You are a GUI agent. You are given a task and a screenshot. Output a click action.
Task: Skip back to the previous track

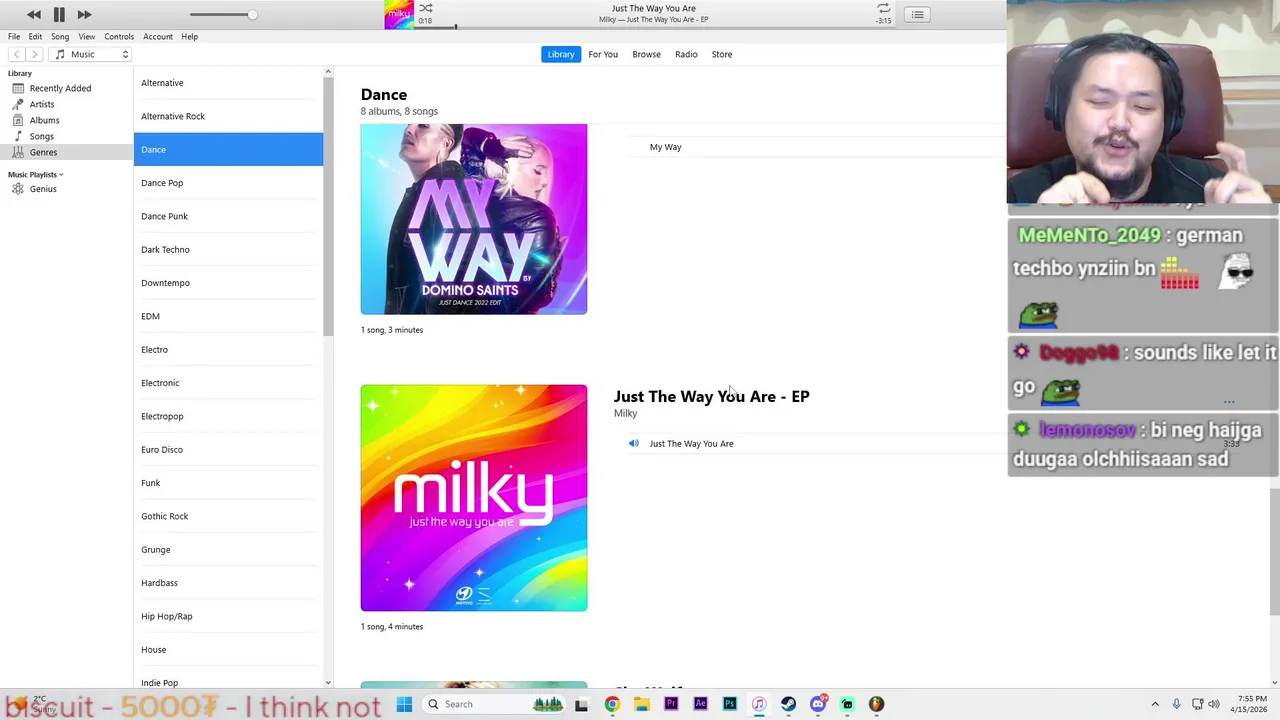(x=34, y=14)
